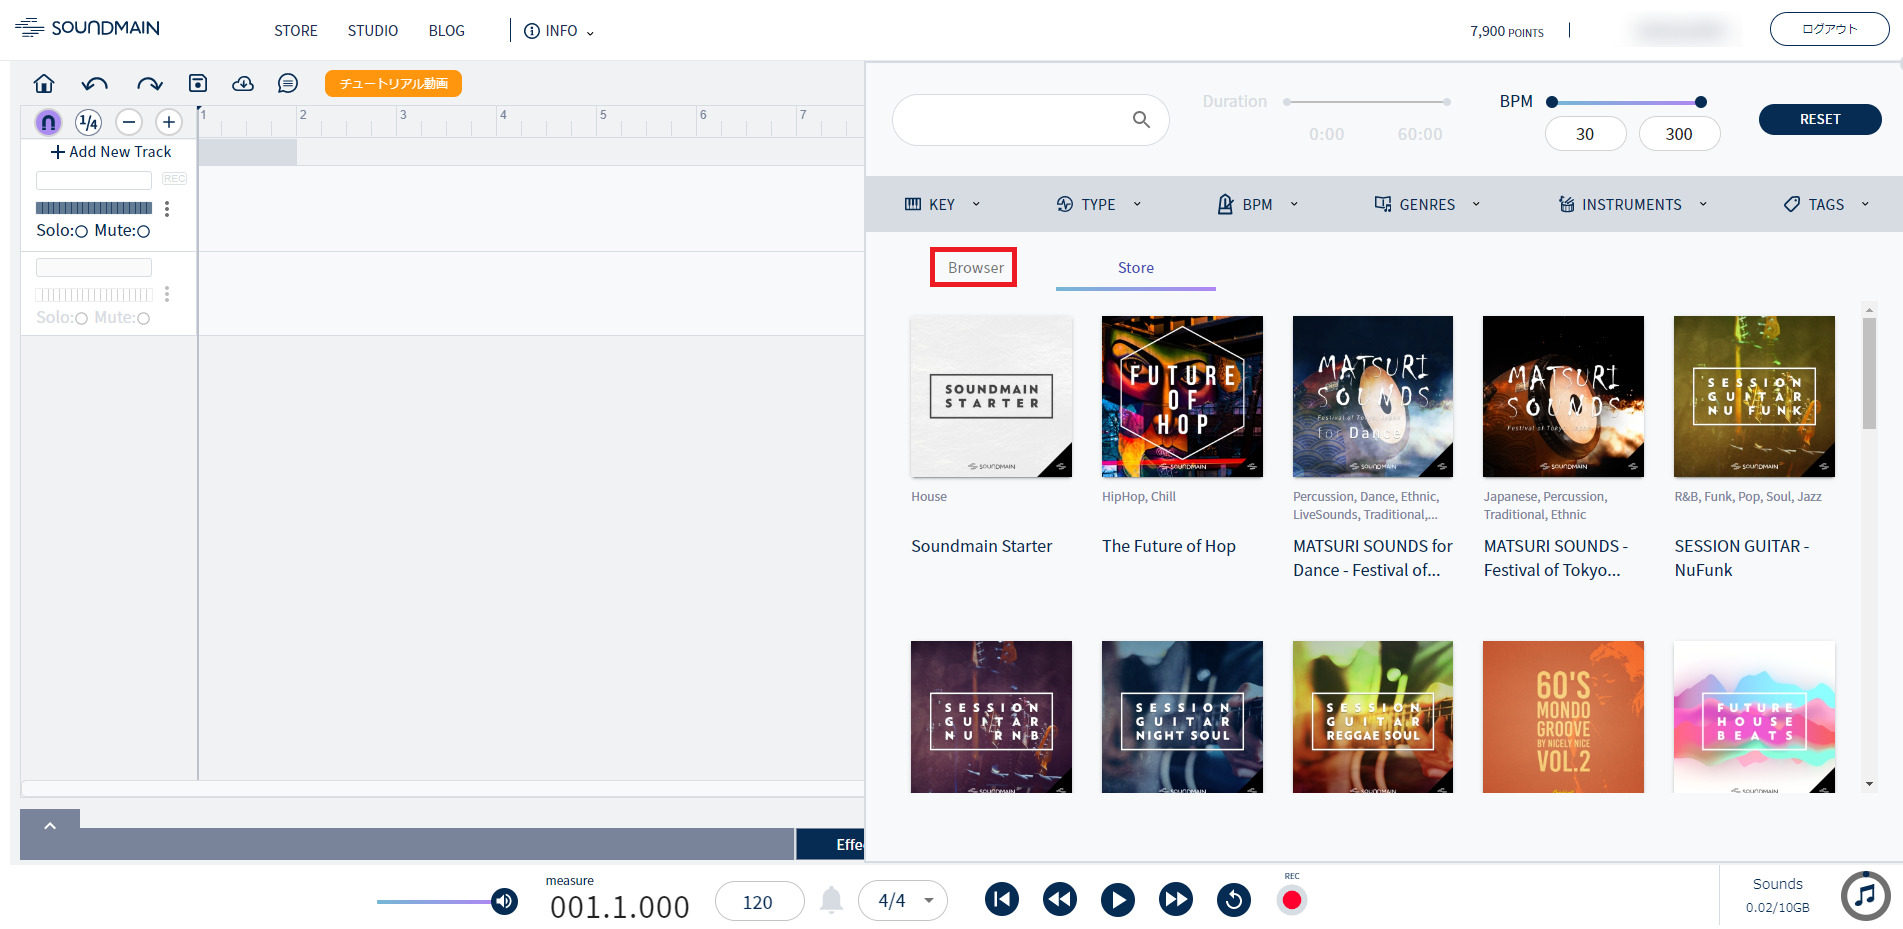Expand the TYPE filter dropdown
Image resolution: width=1903 pixels, height=929 pixels.
click(x=1098, y=204)
